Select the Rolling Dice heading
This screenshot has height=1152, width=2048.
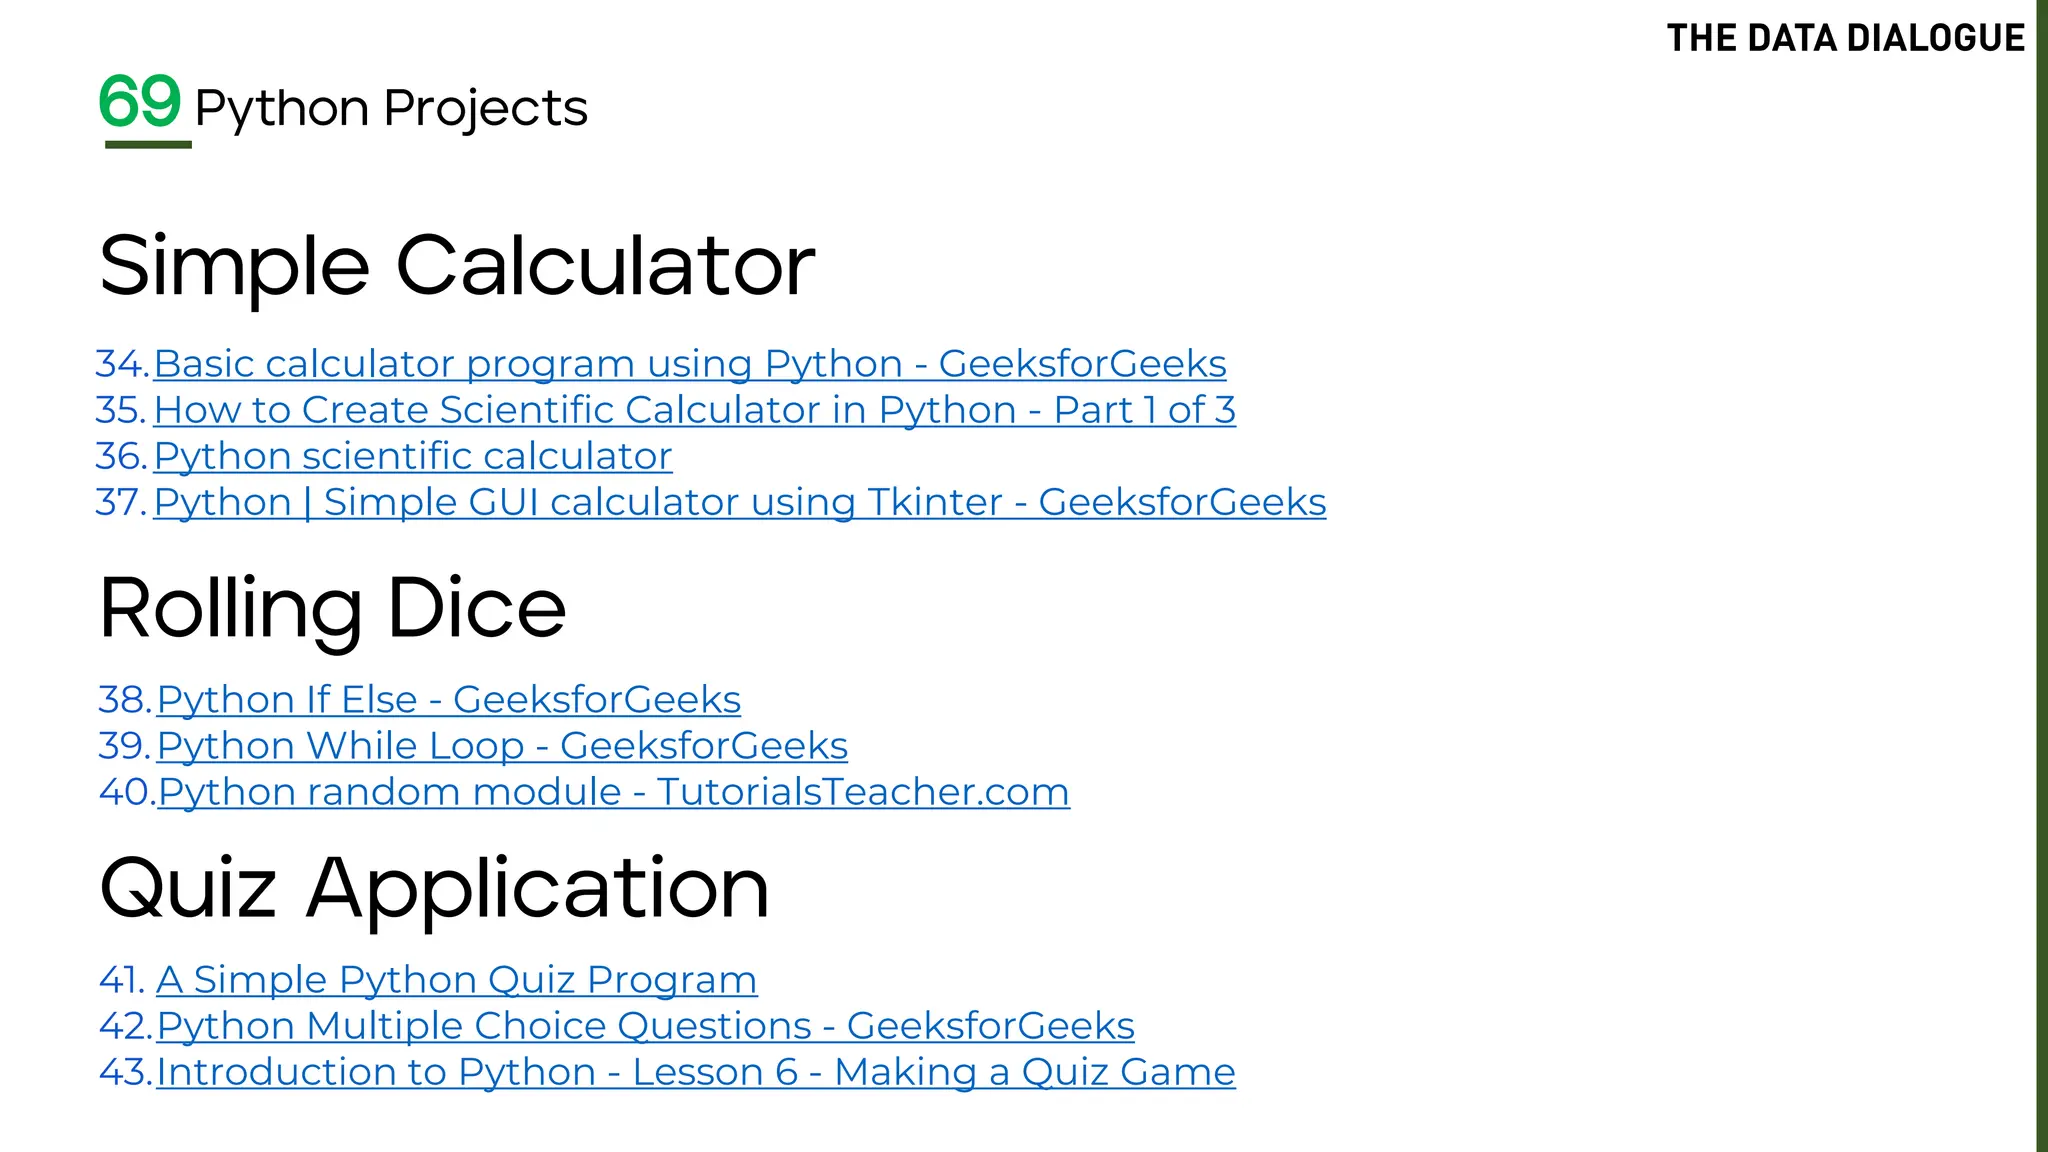332,609
